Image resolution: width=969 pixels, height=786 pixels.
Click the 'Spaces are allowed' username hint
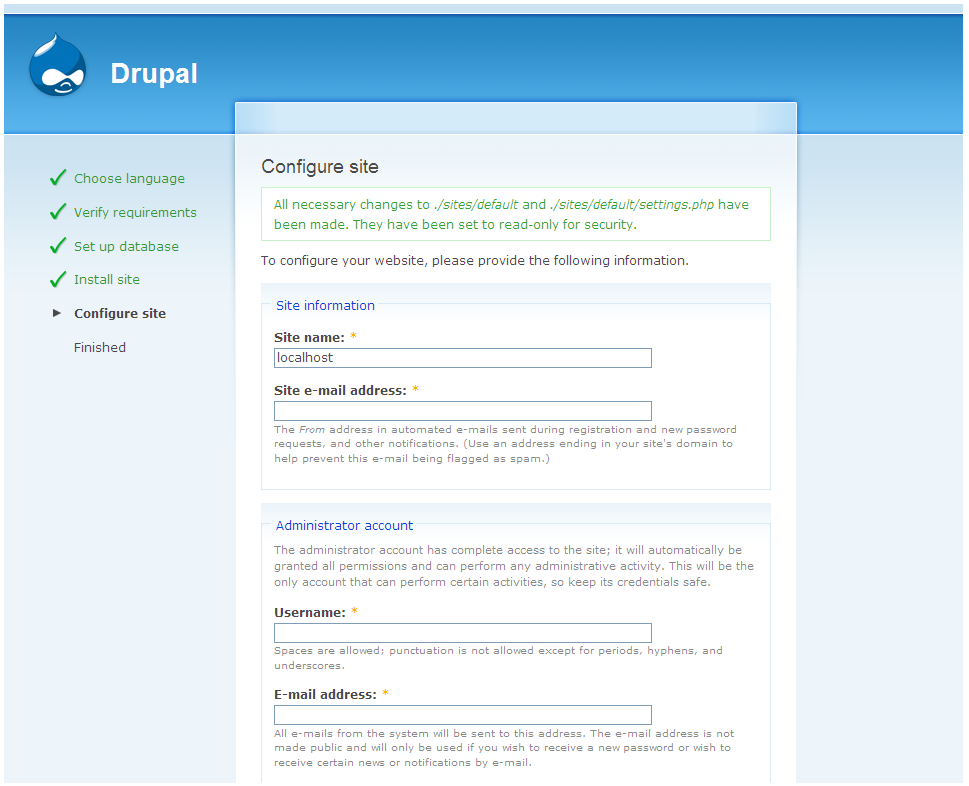[498, 658]
